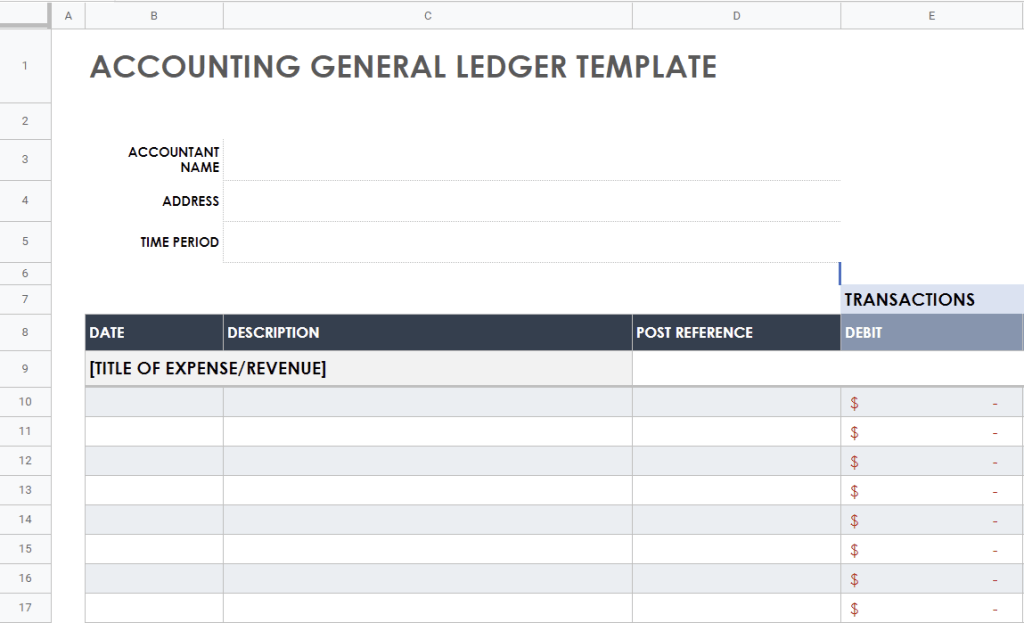This screenshot has width=1024, height=623.
Task: Select the TRANSACTIONS heading cell
Action: pyautogui.click(x=932, y=300)
